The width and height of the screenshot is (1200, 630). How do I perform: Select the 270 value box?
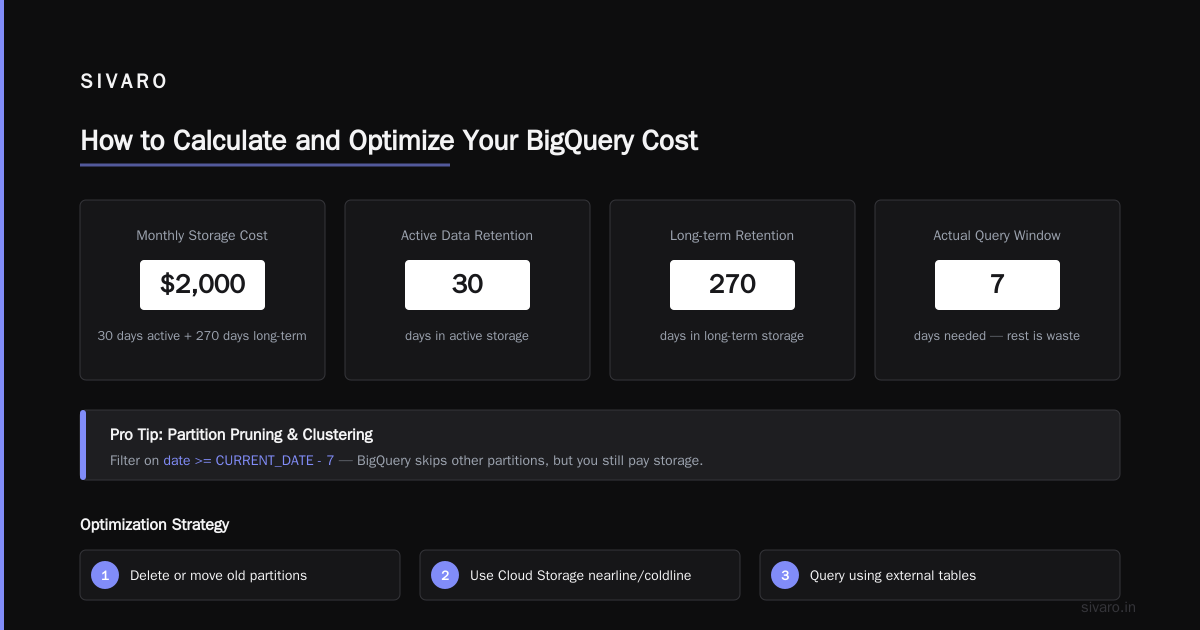click(x=732, y=285)
